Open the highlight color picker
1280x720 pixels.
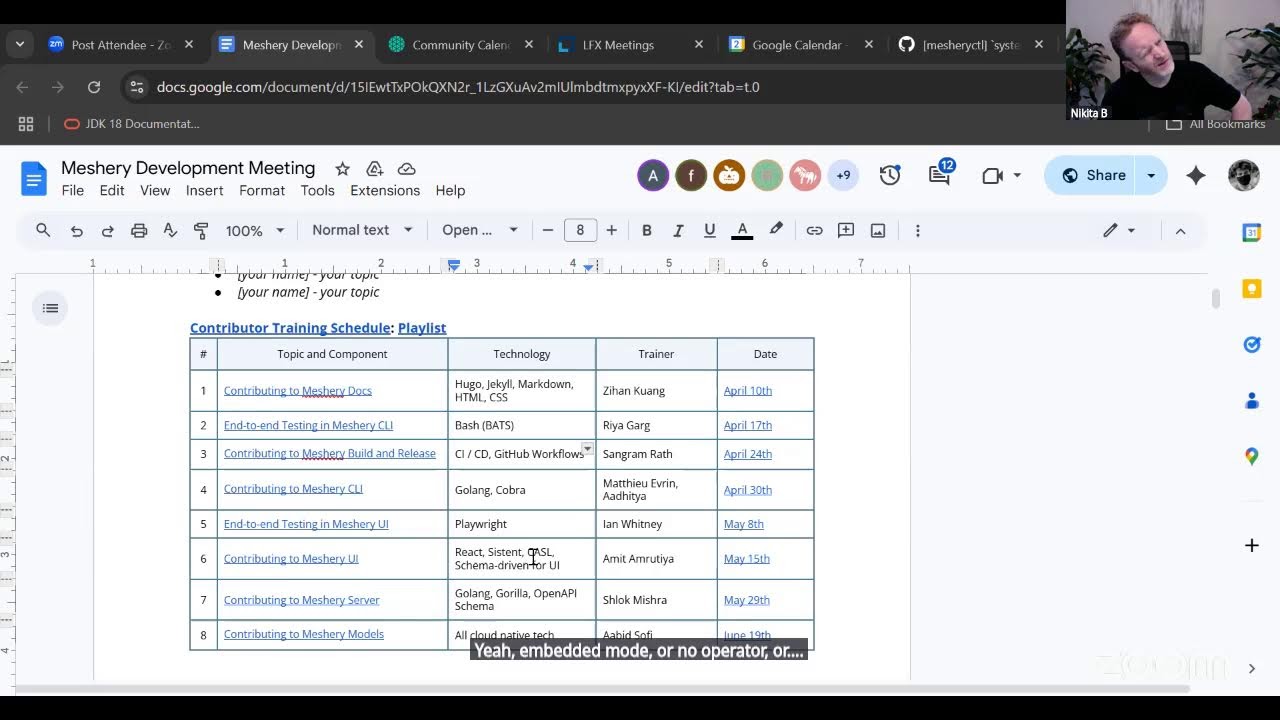coord(775,230)
